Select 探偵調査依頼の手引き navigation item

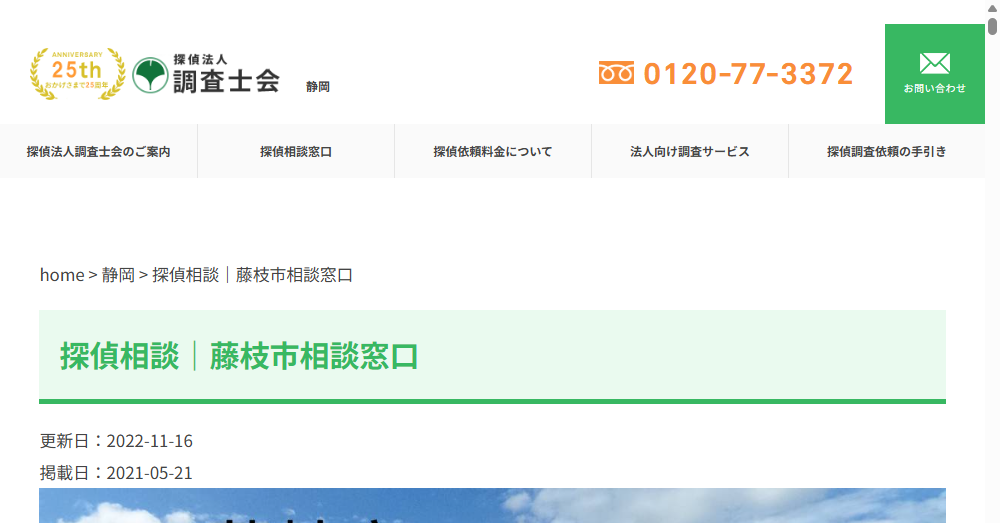pos(886,152)
